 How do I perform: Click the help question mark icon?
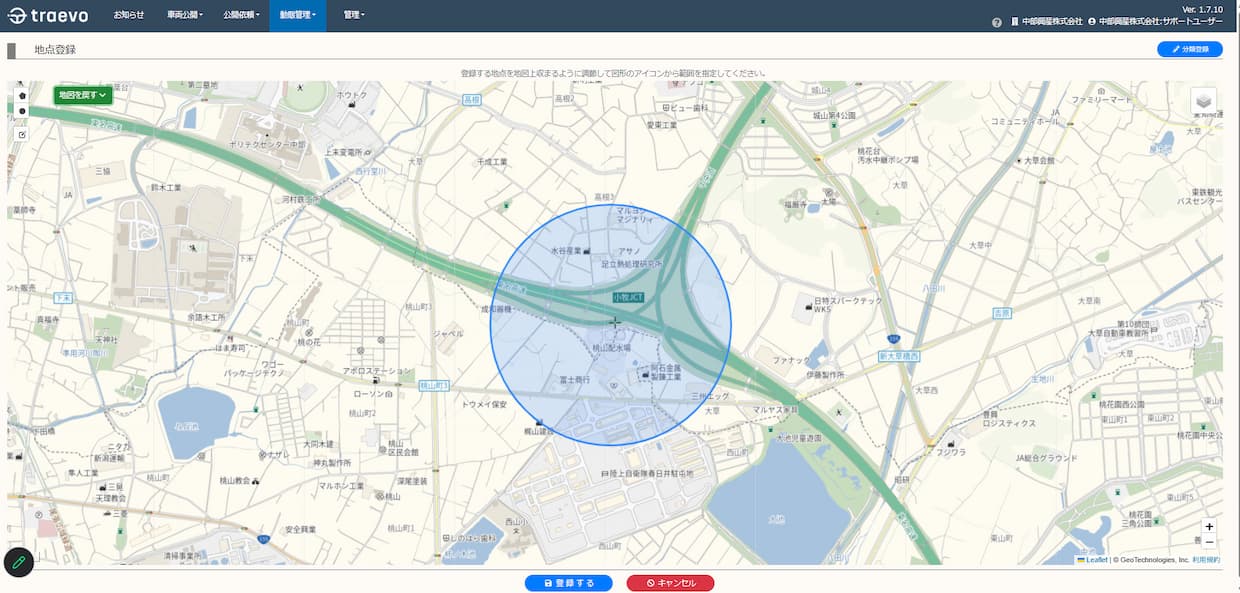point(997,22)
